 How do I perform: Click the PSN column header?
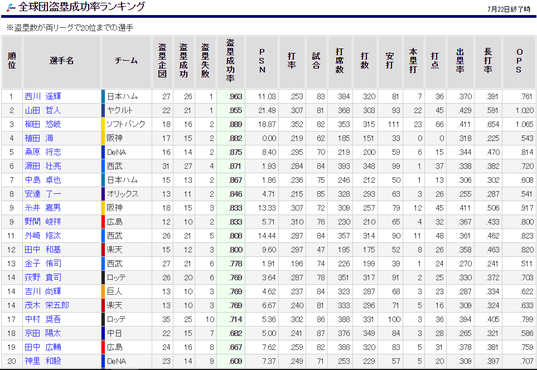262,61
